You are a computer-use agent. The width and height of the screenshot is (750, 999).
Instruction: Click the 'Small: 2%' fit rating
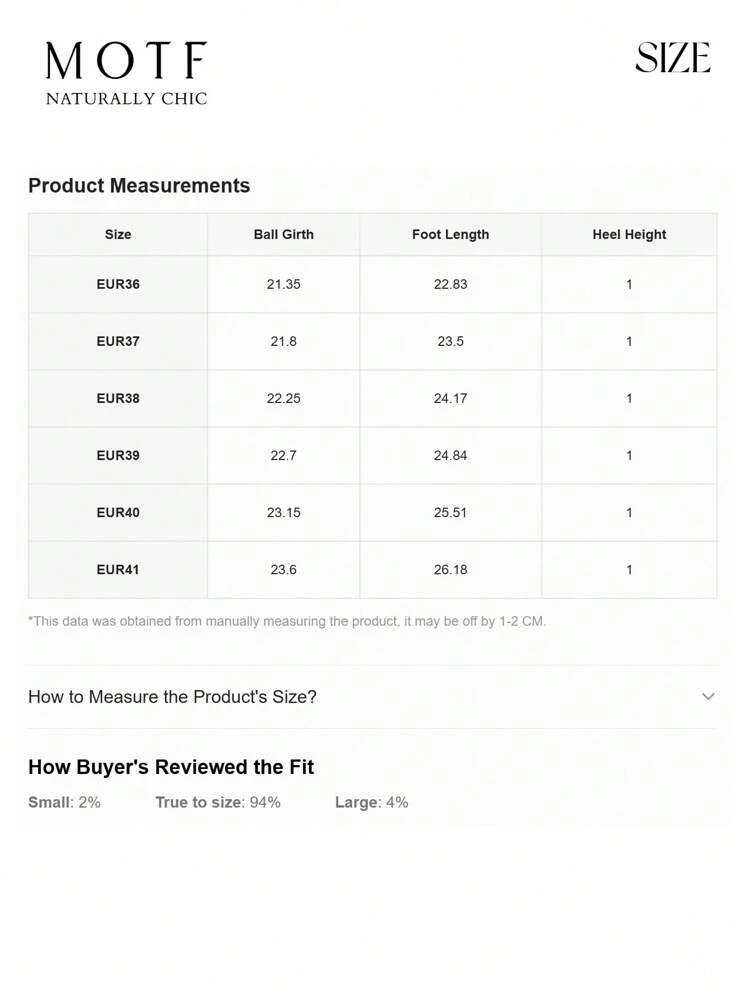coord(64,802)
